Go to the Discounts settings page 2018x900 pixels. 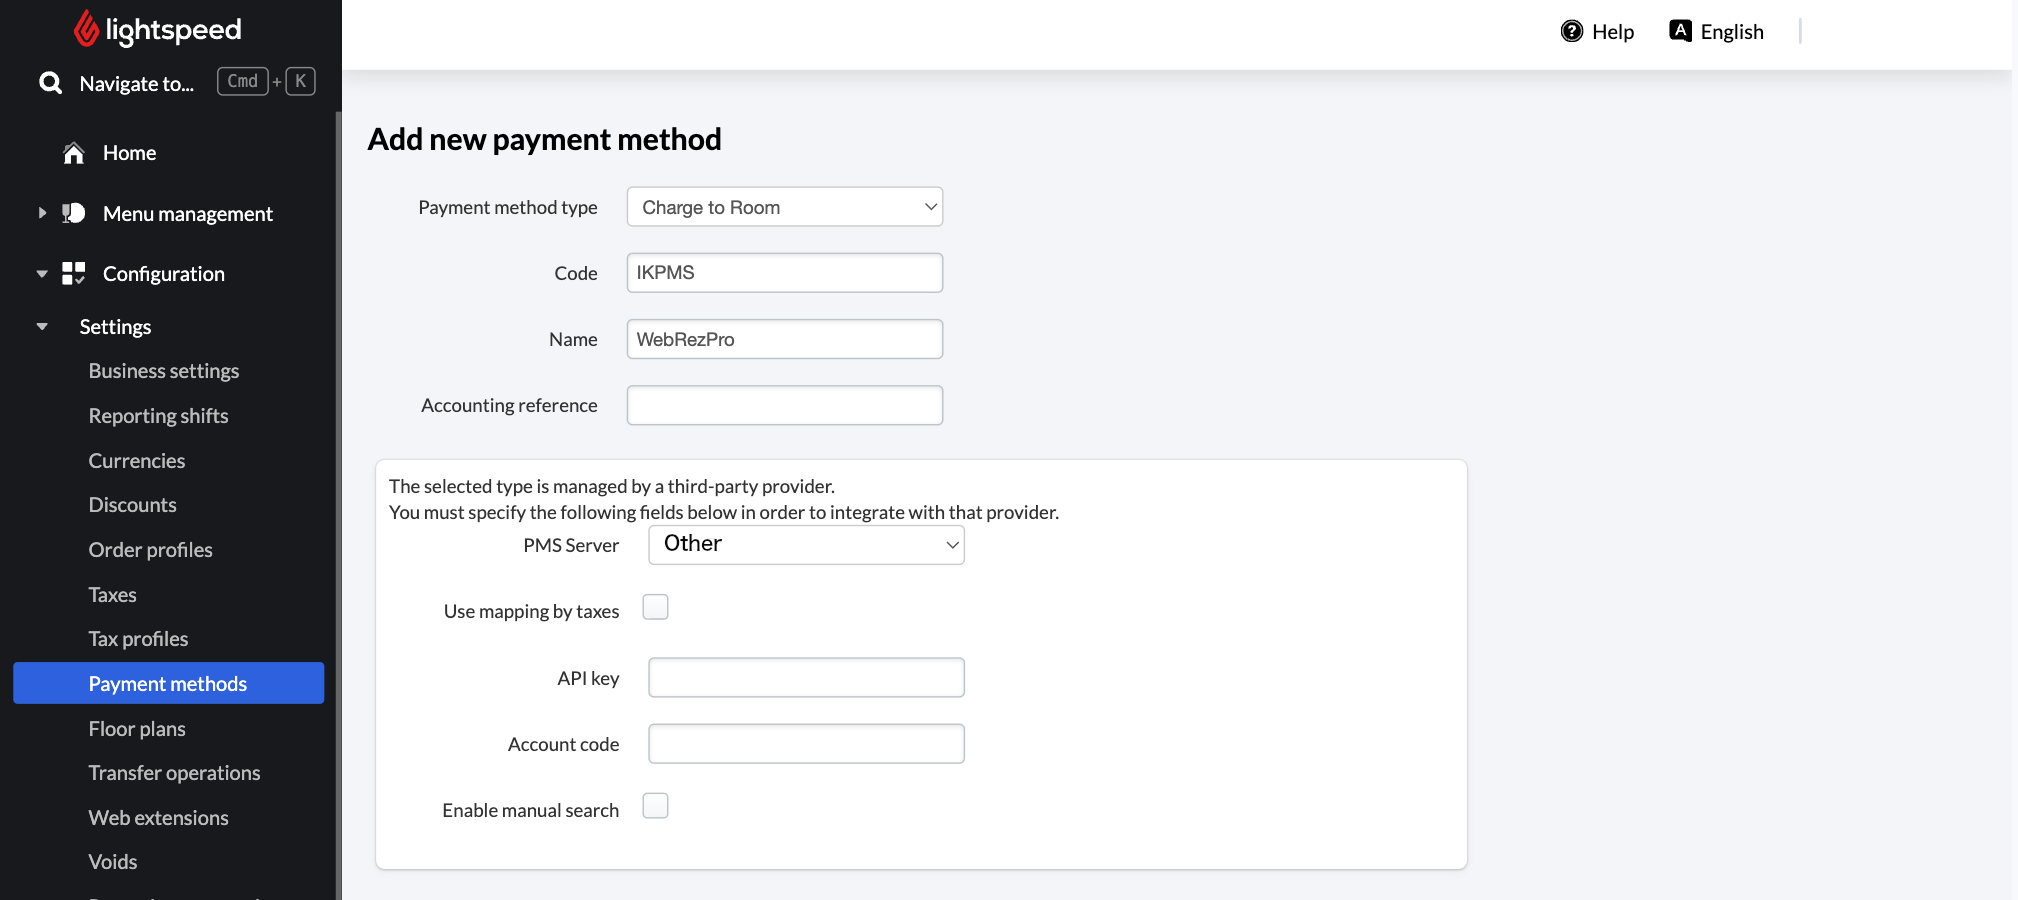[132, 505]
